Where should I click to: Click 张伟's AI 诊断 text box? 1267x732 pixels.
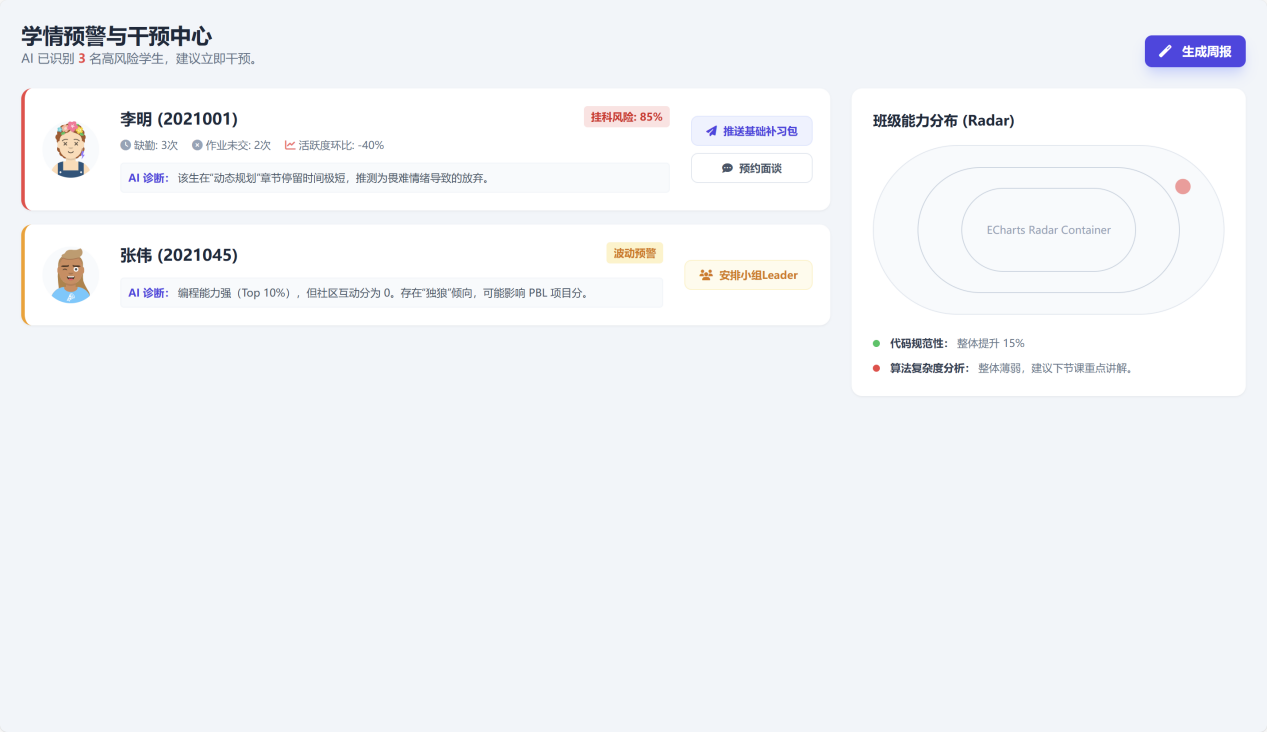[390, 293]
